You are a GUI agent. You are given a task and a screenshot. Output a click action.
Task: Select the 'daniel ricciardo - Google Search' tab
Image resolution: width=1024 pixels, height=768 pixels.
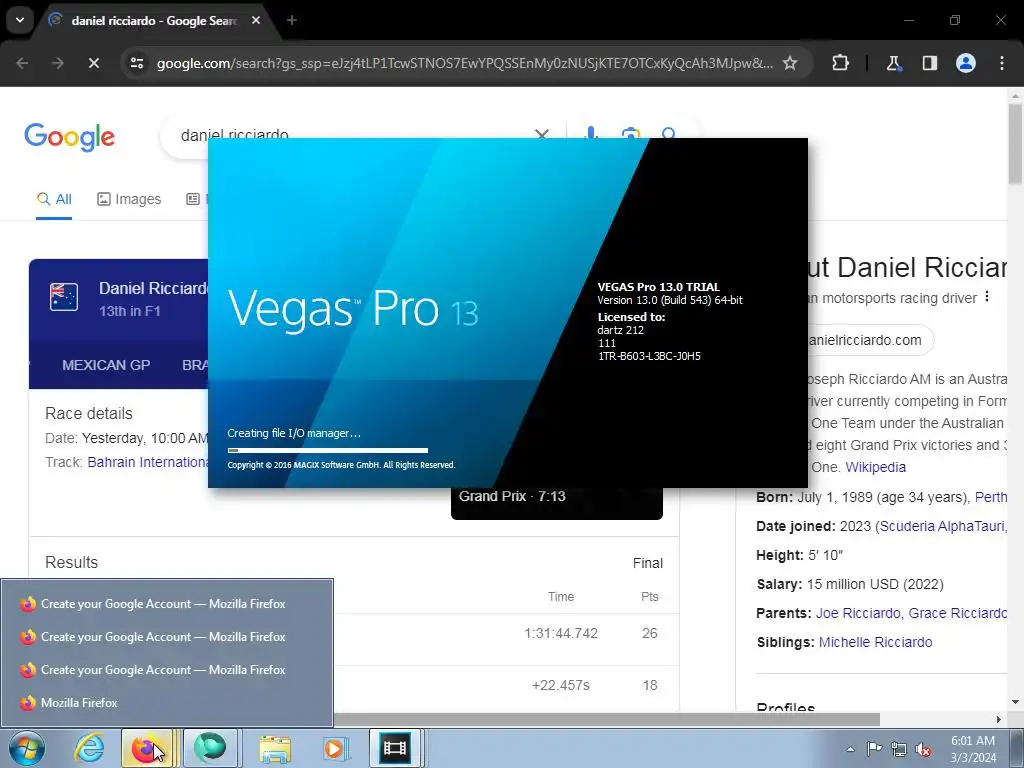[153, 21]
